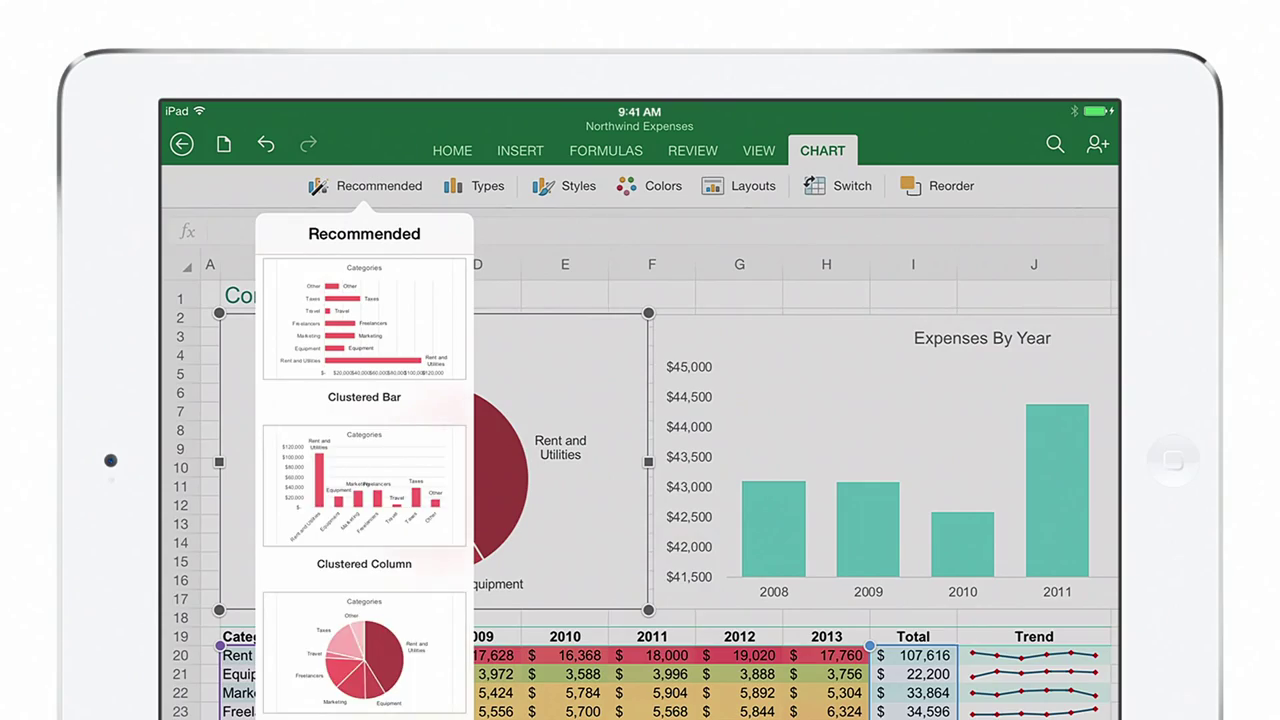The width and height of the screenshot is (1280, 720).
Task: Select row 5 header
Action: click(181, 374)
